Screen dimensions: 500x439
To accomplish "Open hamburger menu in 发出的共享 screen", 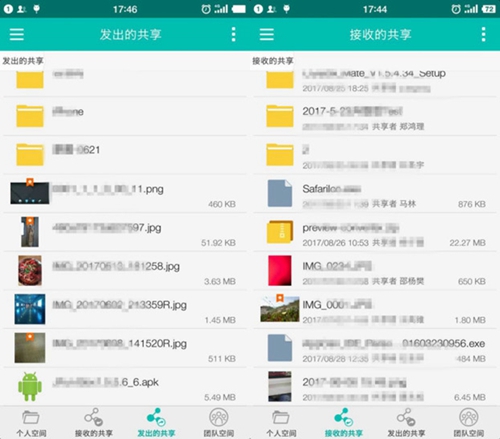I will 16,34.
